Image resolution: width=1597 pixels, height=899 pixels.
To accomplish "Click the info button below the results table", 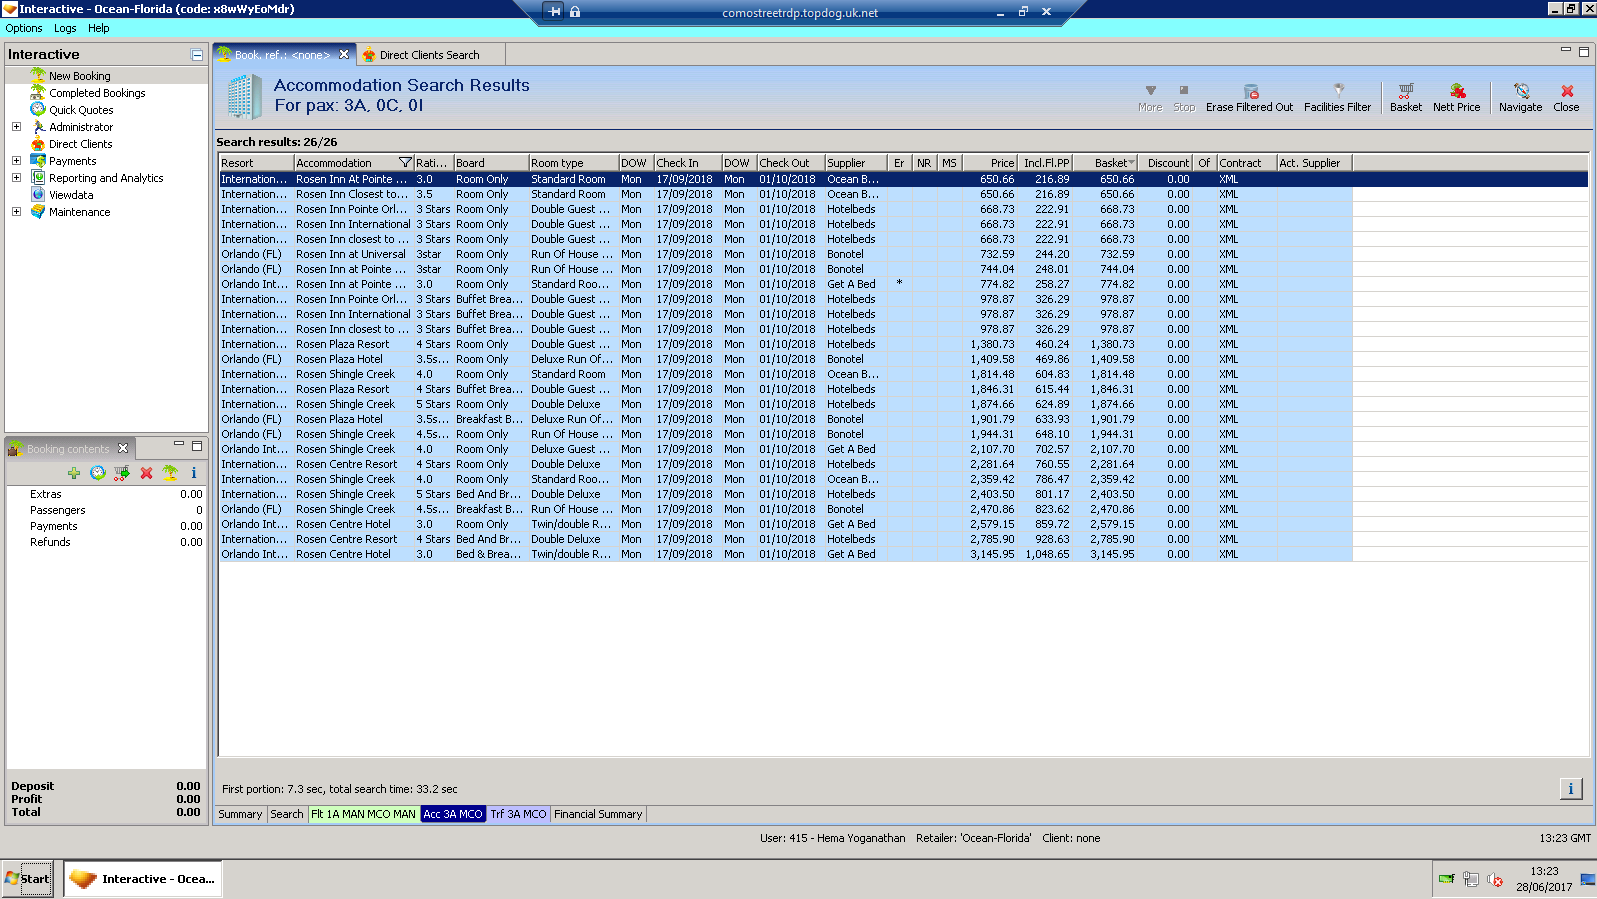I will click(1571, 789).
